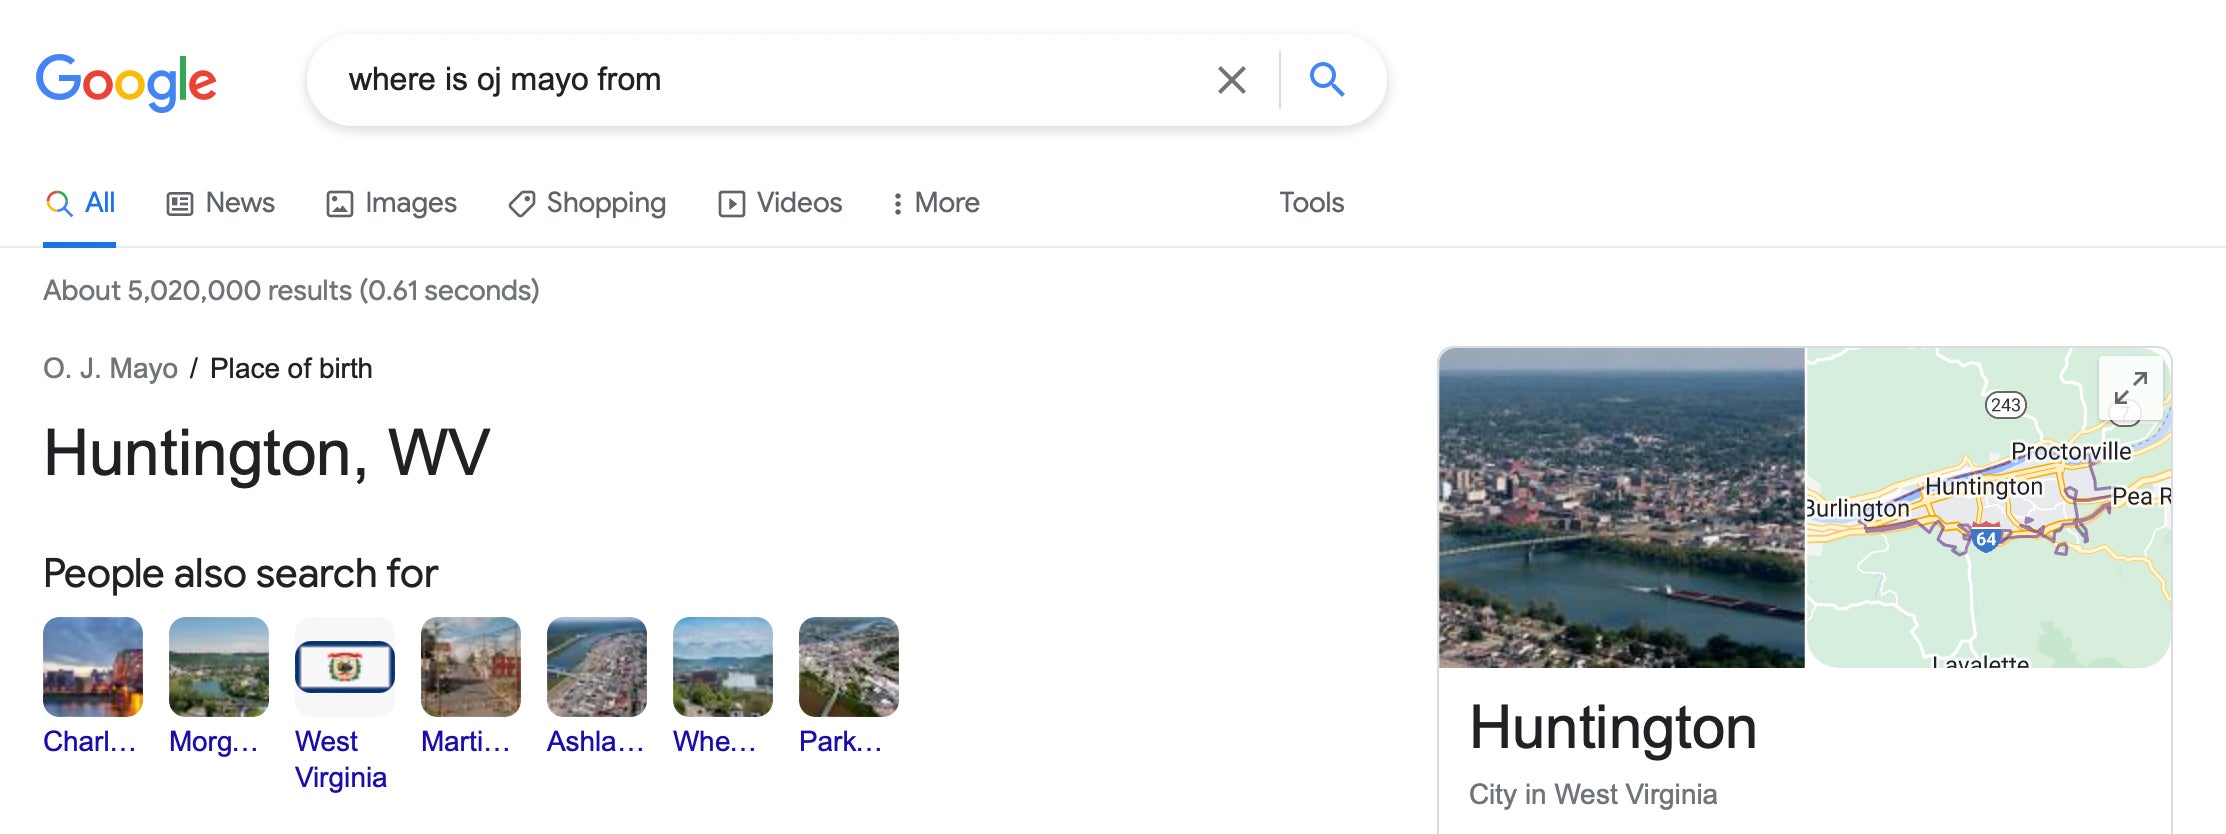Switch to the News tab
This screenshot has height=834, width=2226.
pos(220,203)
